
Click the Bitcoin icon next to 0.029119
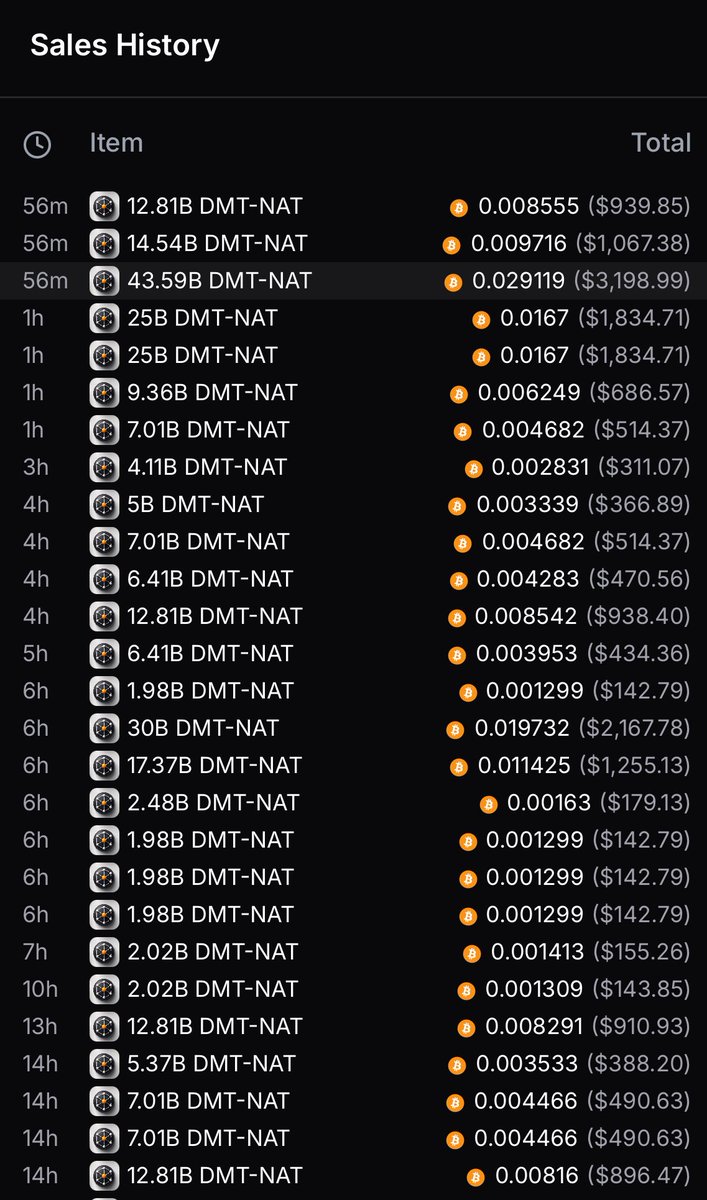click(x=453, y=282)
